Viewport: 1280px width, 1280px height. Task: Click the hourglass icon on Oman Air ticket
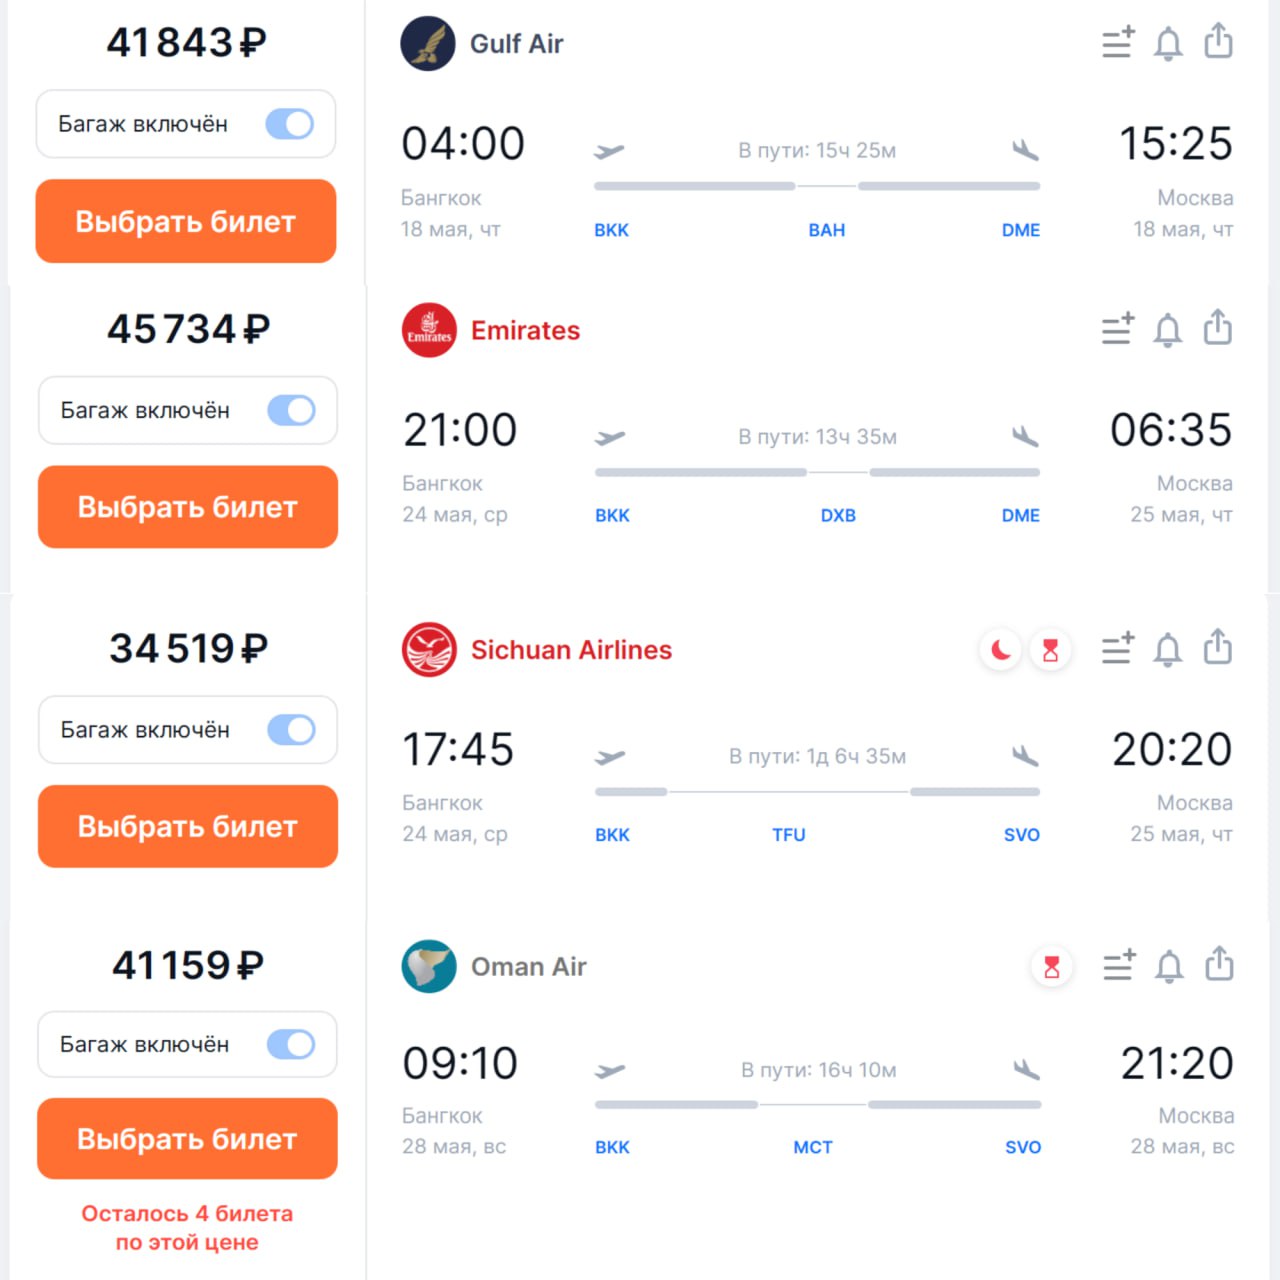coord(1051,967)
